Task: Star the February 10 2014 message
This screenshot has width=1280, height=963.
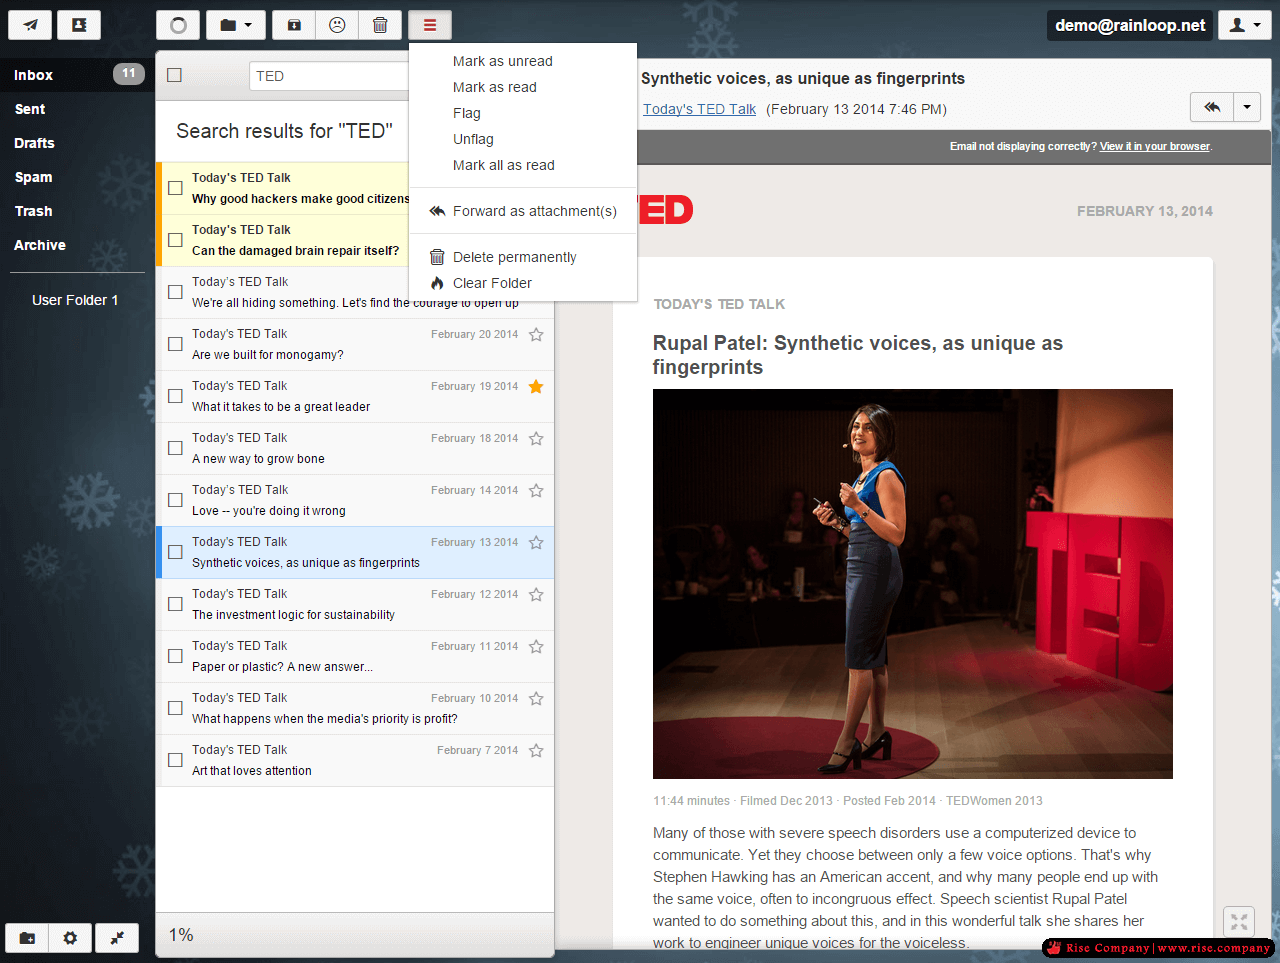Action: pyautogui.click(x=536, y=699)
